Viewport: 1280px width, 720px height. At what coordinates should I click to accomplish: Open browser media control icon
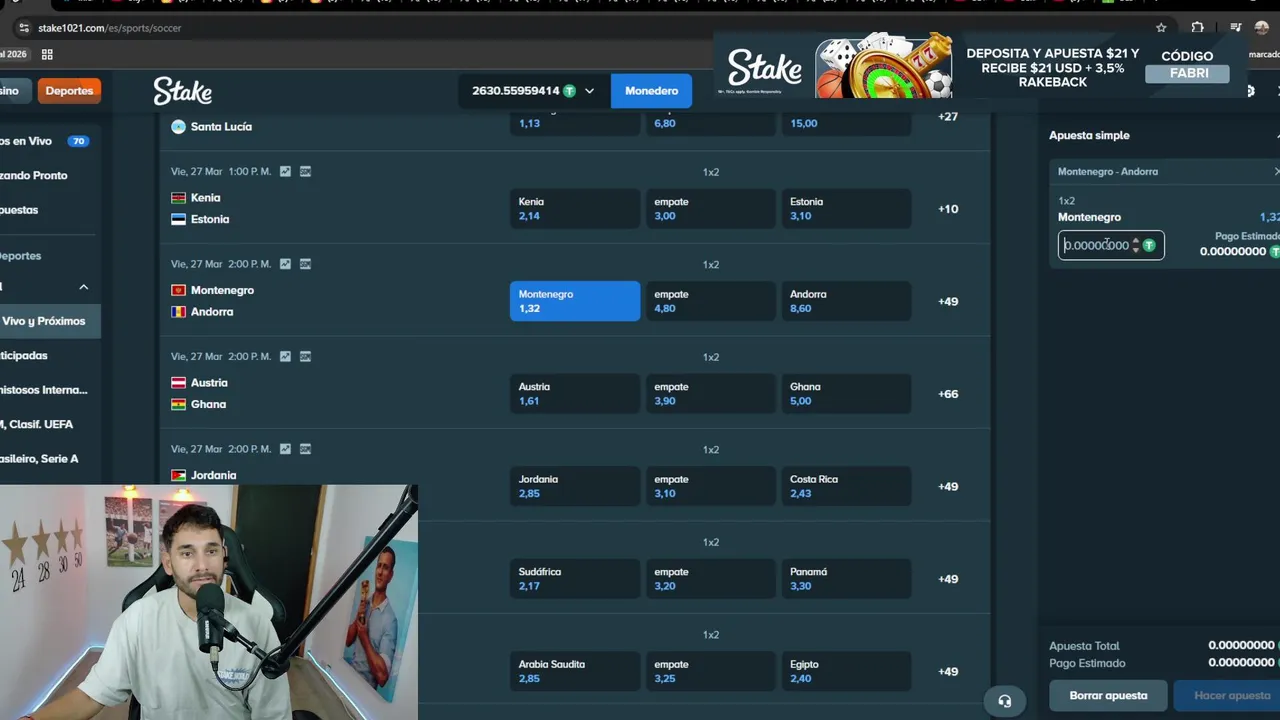pos(1236,28)
